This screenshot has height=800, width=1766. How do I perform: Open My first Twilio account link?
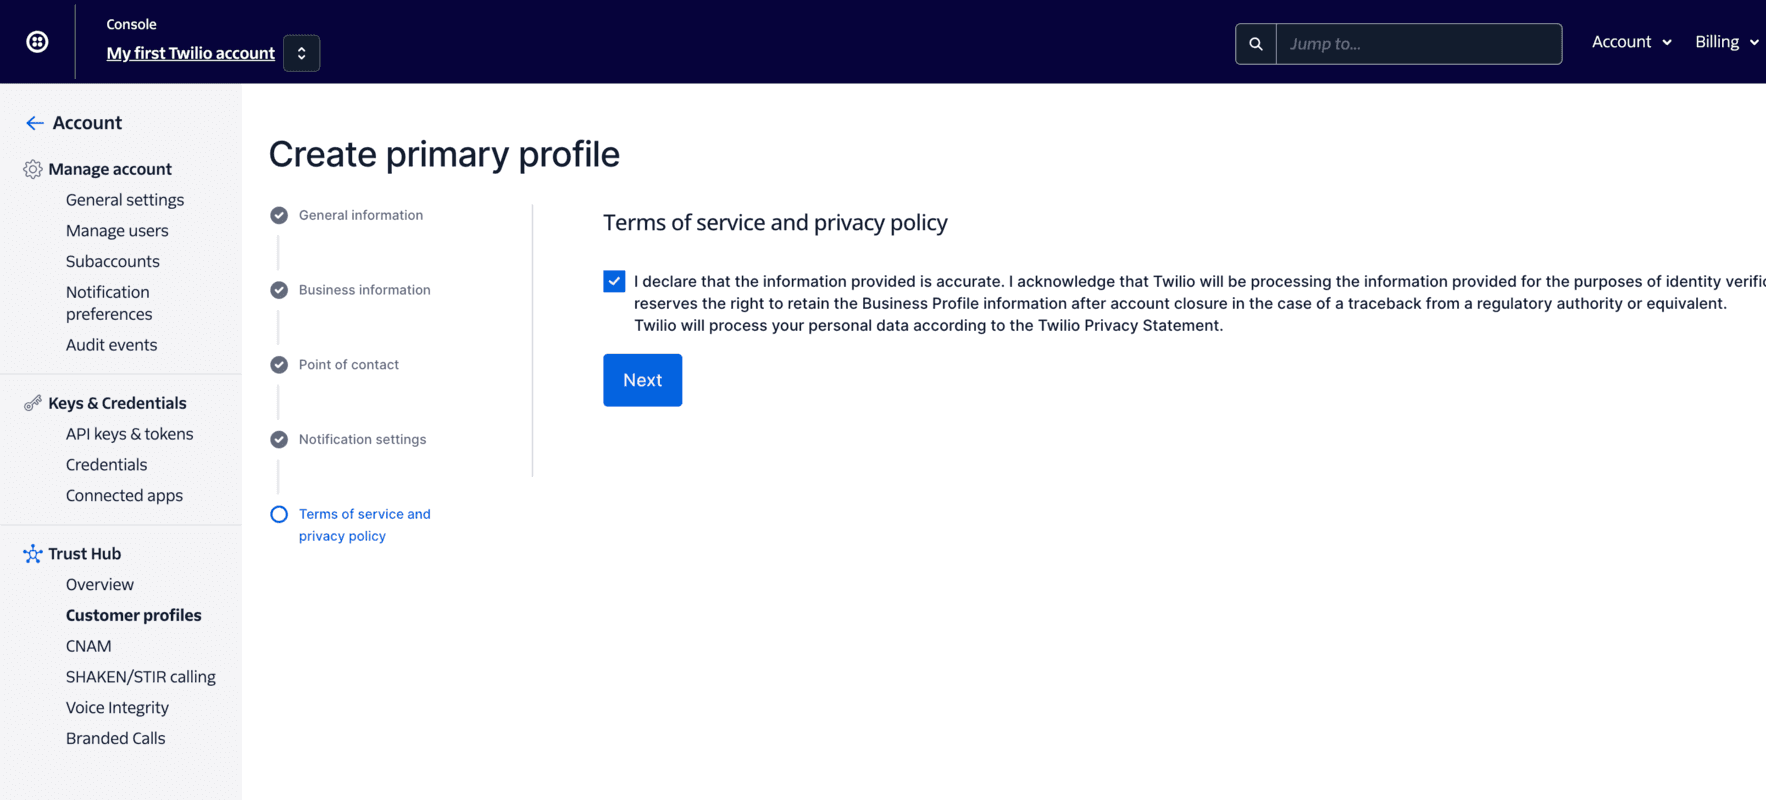[x=190, y=53]
